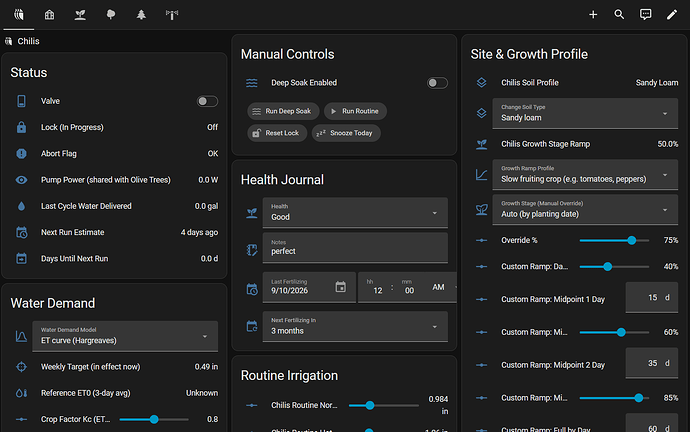This screenshot has width=690, height=432.
Task: Click the Growth Stage Ramp 50.0% value
Action: [668, 144]
